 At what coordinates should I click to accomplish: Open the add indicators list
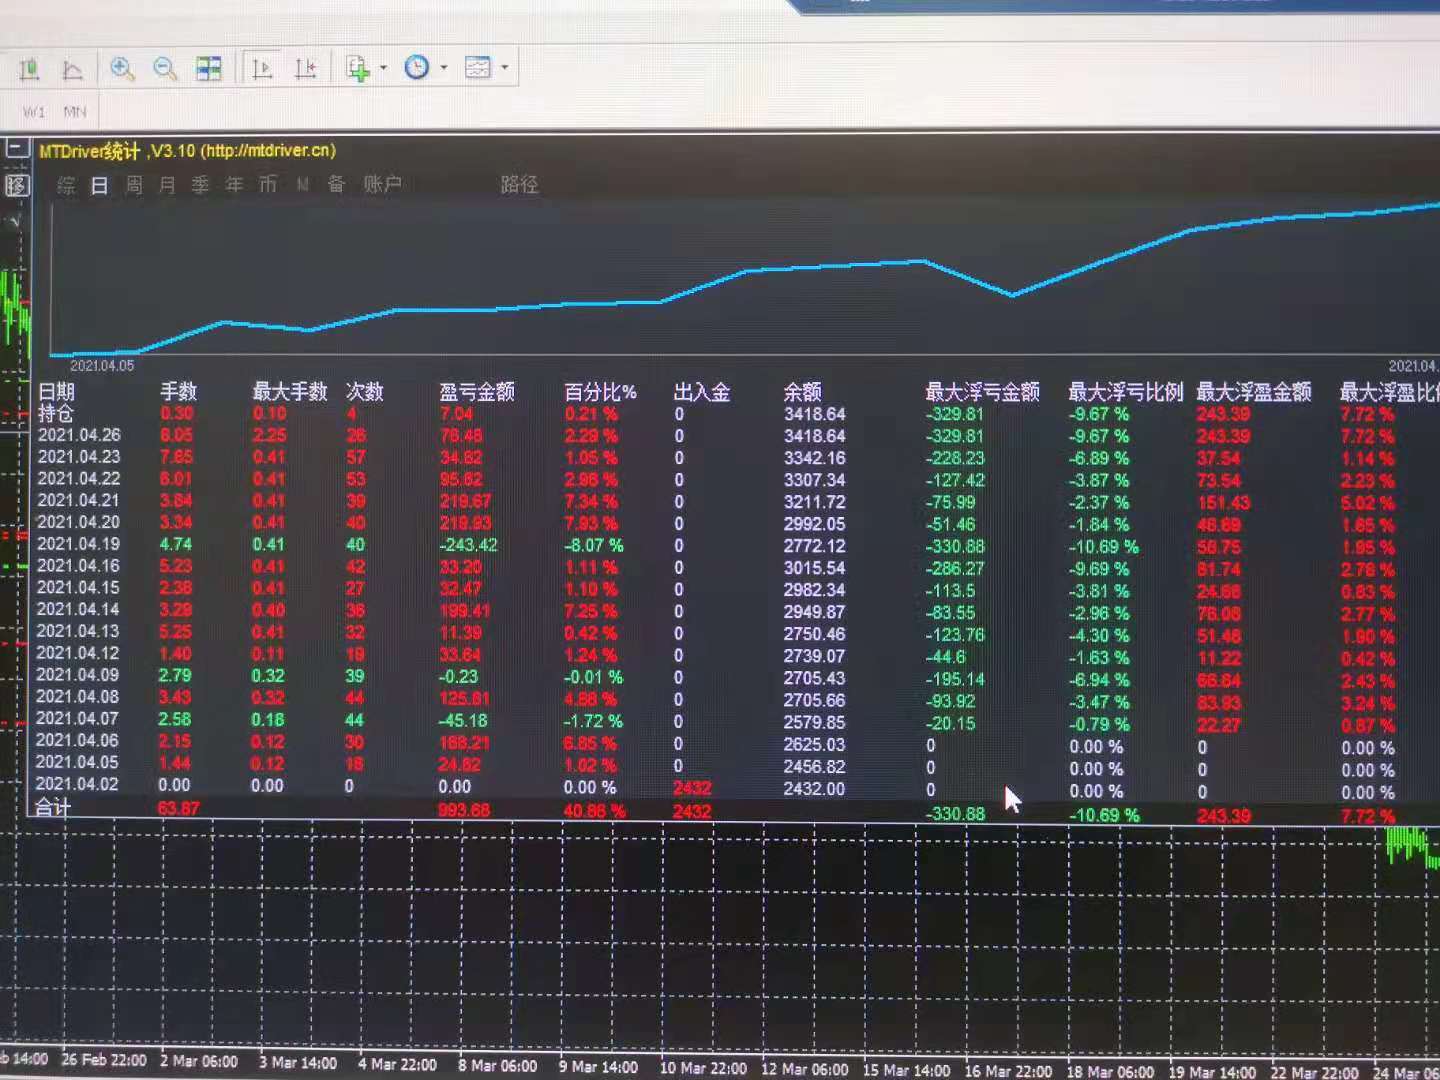point(357,68)
